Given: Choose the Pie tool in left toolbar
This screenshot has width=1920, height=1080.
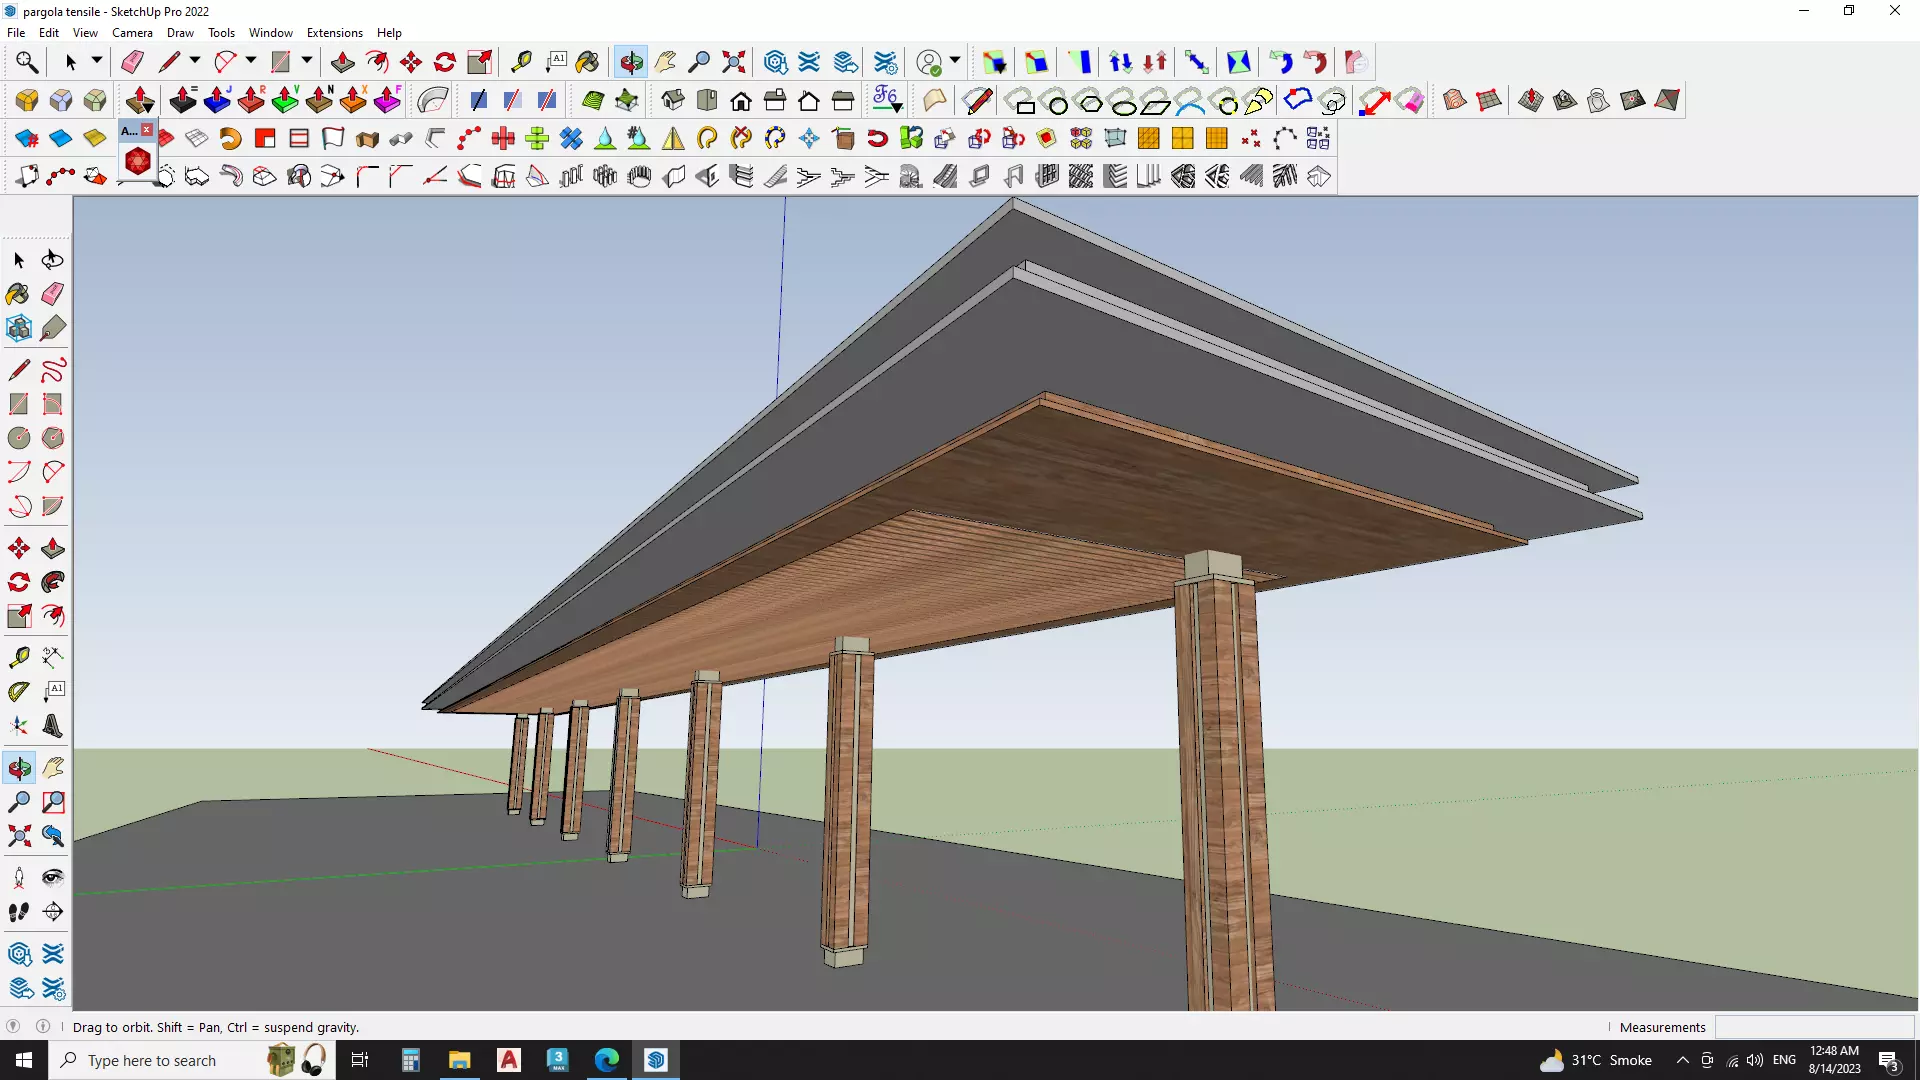Looking at the screenshot, I should pyautogui.click(x=53, y=506).
